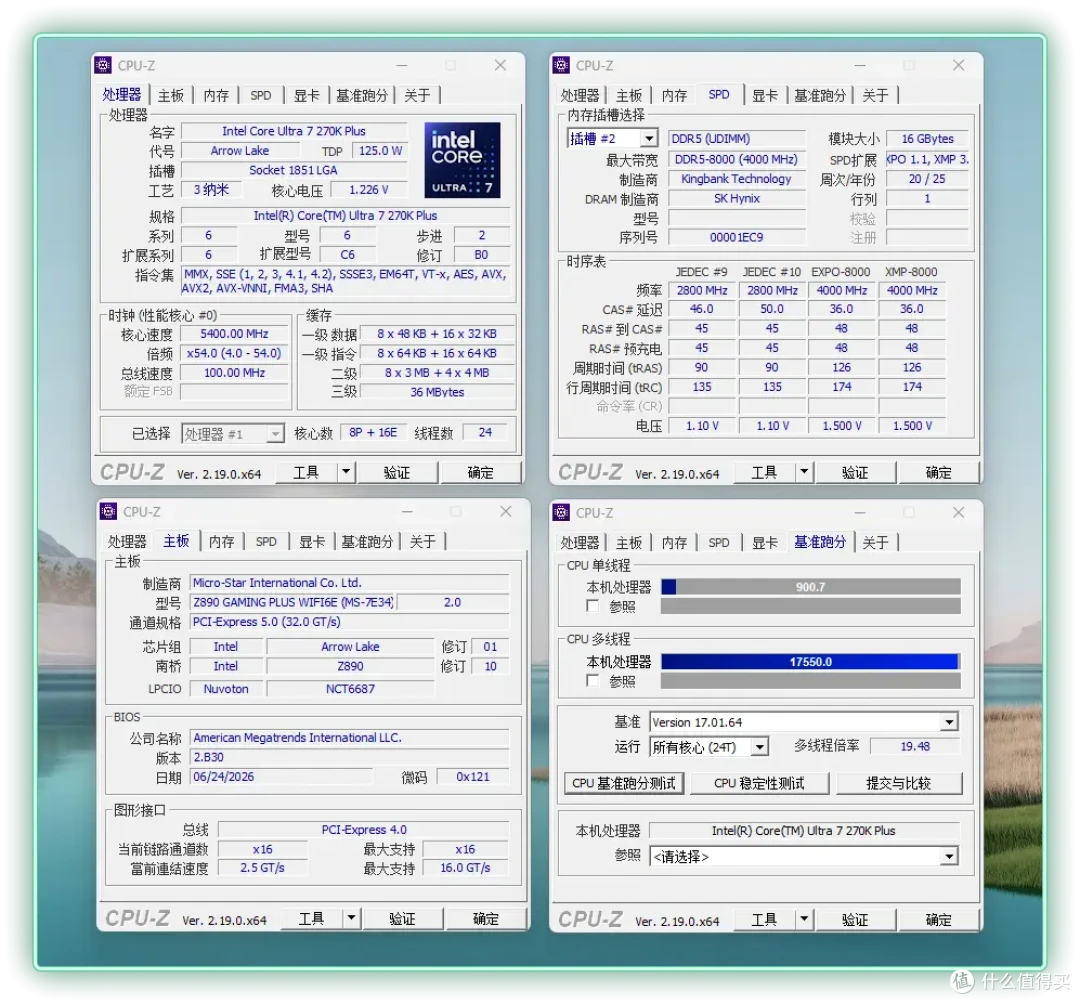Click the Intel Core Ultra 7 270K Plus name field
This screenshot has height=1004, width=1080.
tap(294, 131)
